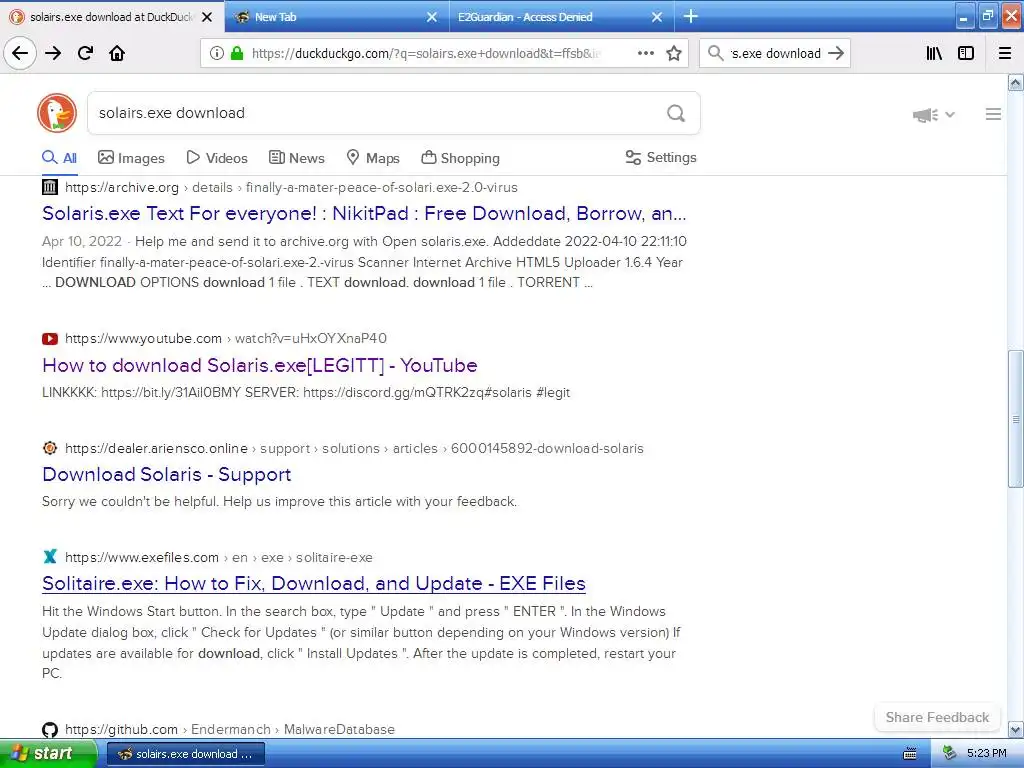Open Solaris.exe Text For everyone result

pos(364,214)
